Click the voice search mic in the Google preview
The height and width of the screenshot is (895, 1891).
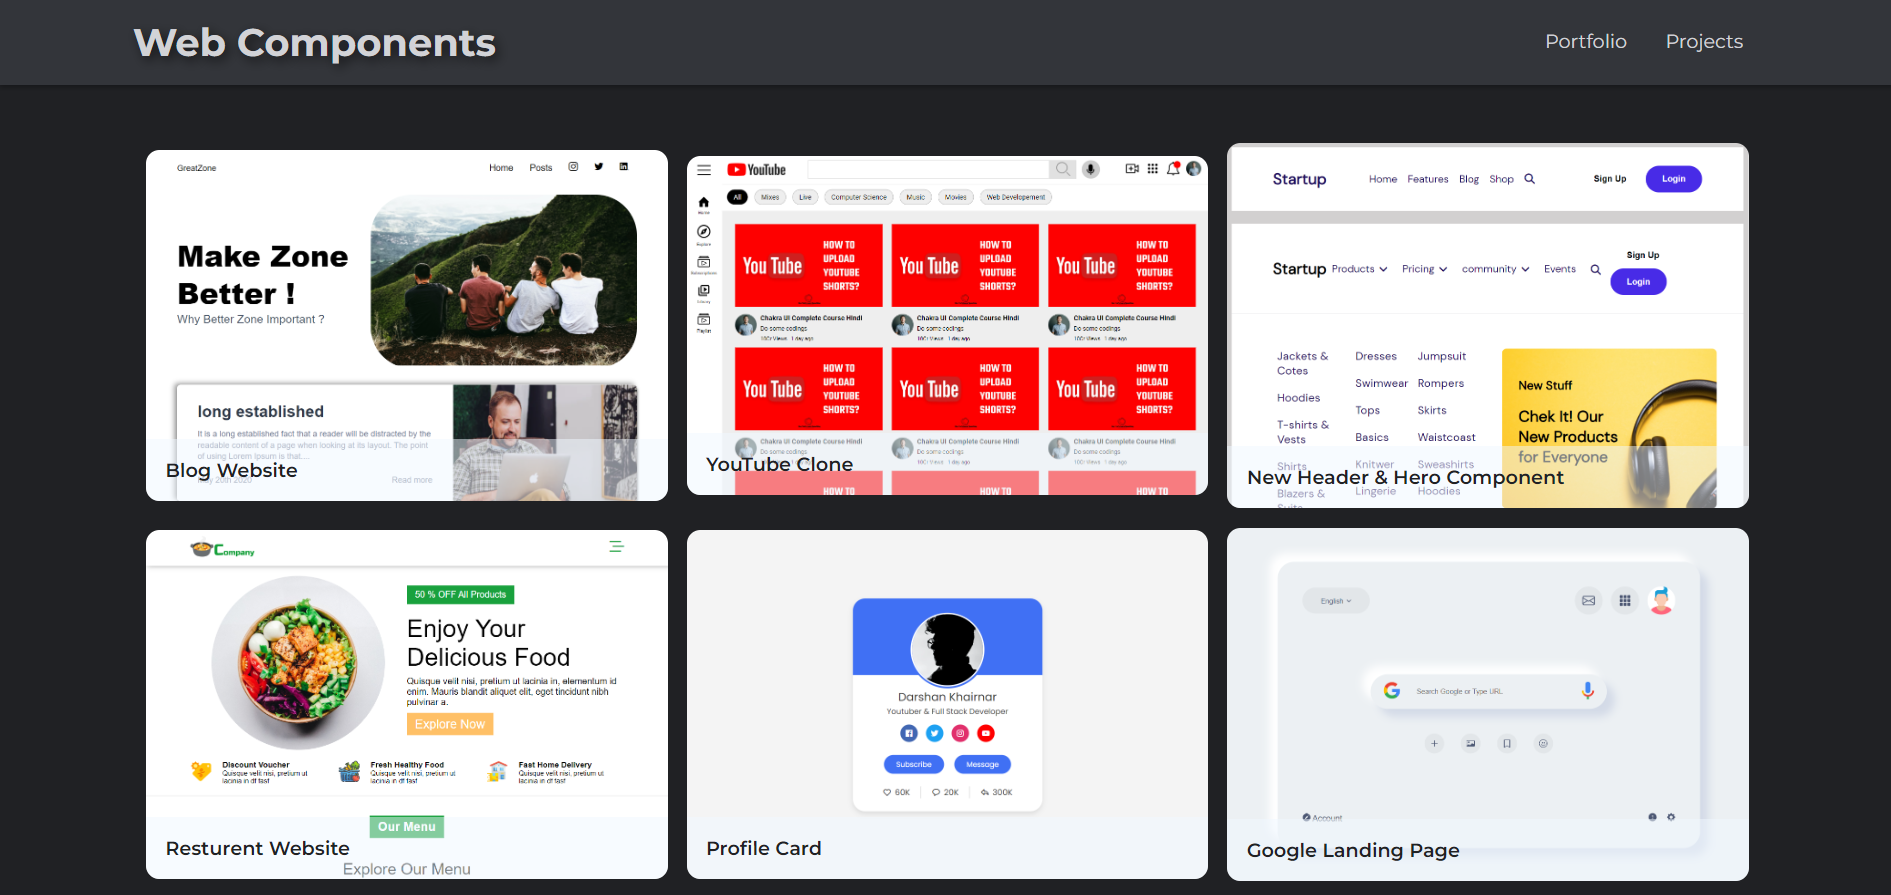click(x=1587, y=691)
